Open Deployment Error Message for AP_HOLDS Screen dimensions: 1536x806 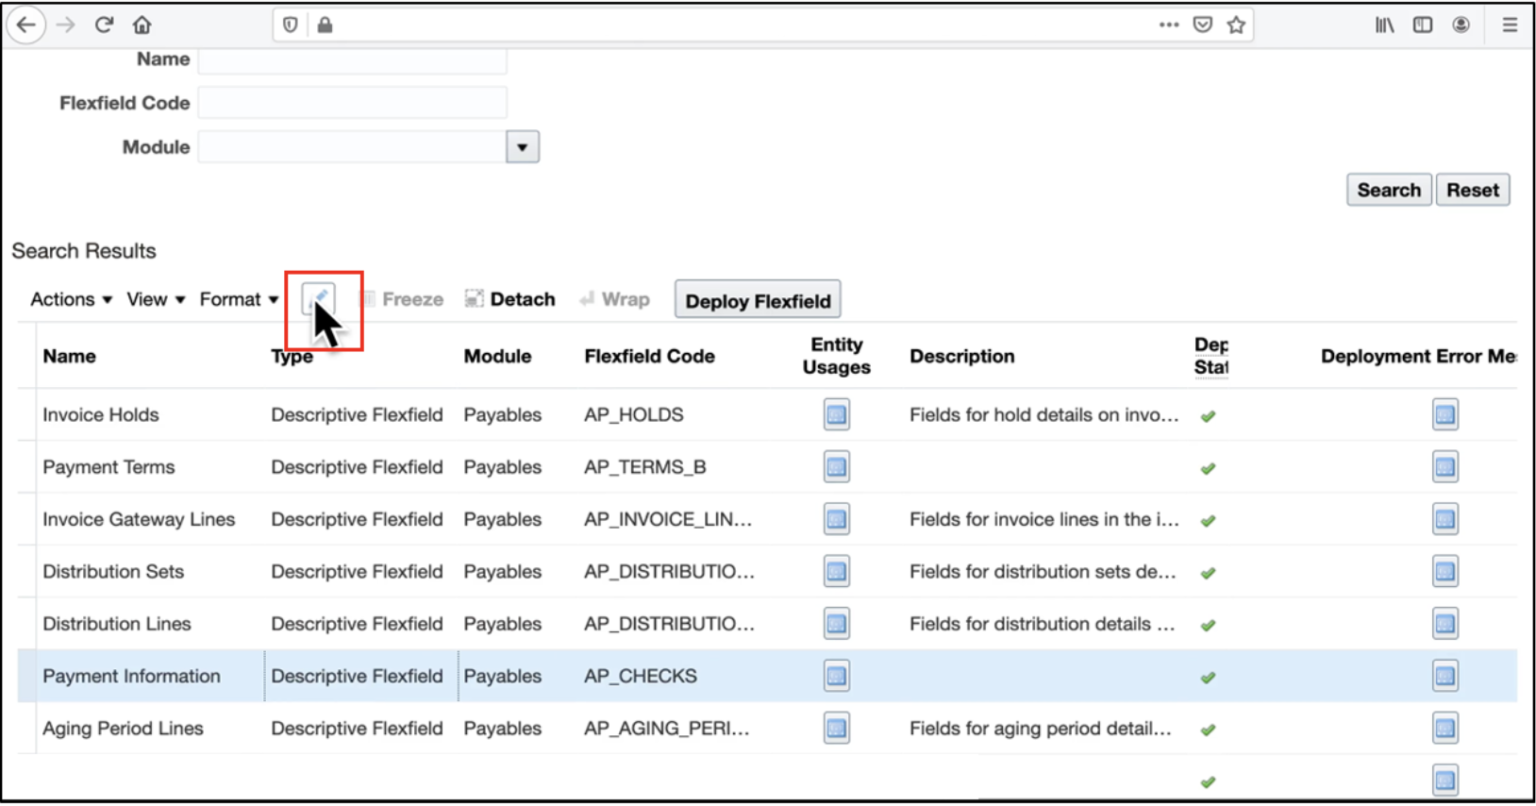[1444, 416]
